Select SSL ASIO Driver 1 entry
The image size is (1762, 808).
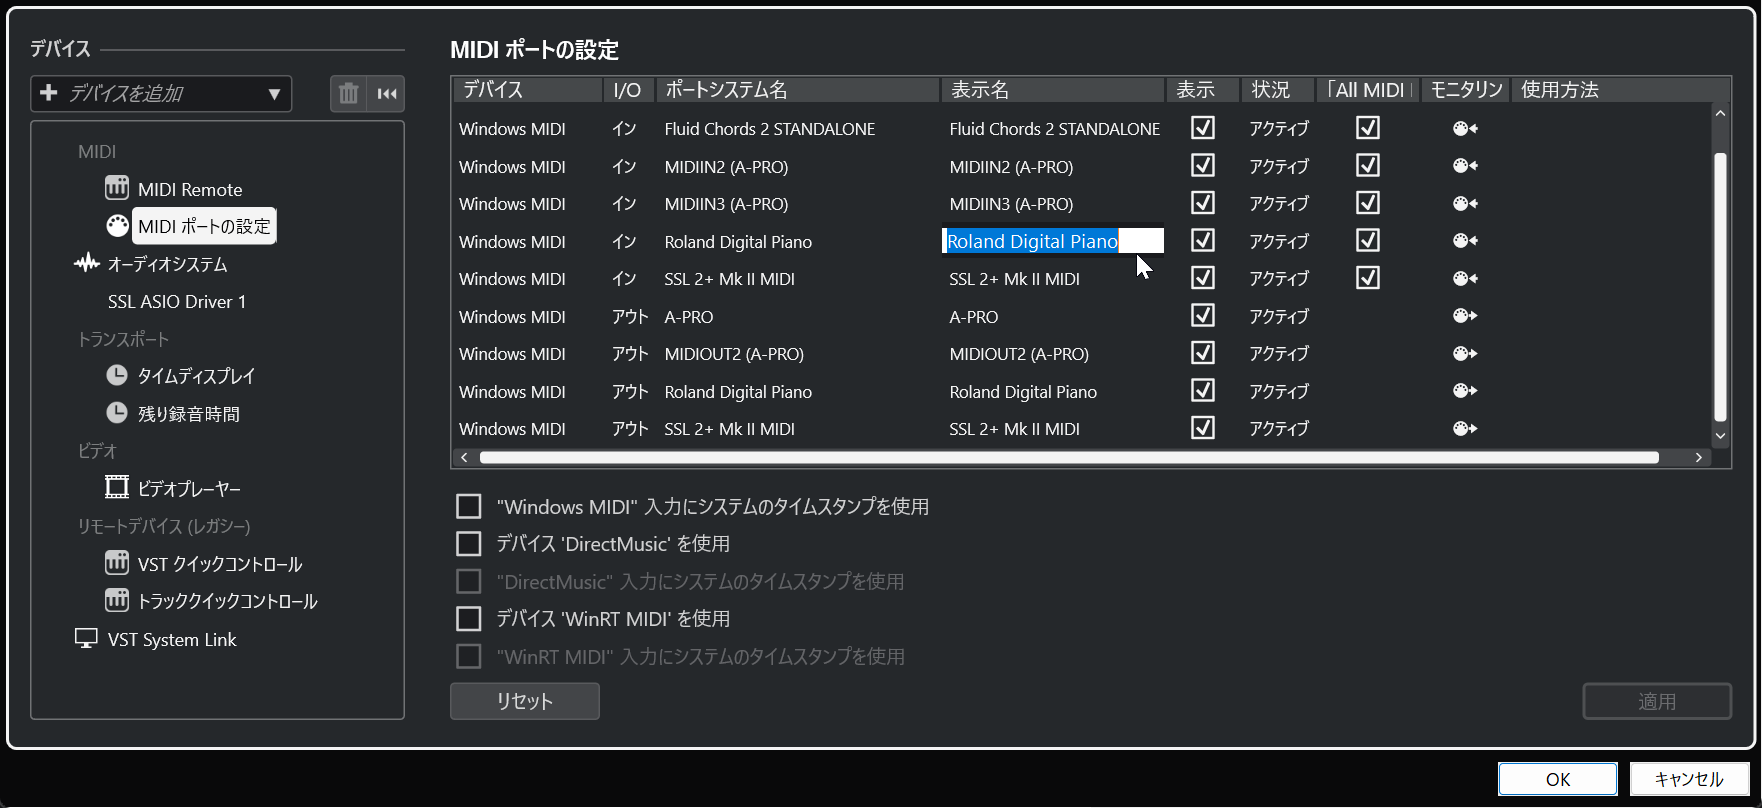[177, 301]
